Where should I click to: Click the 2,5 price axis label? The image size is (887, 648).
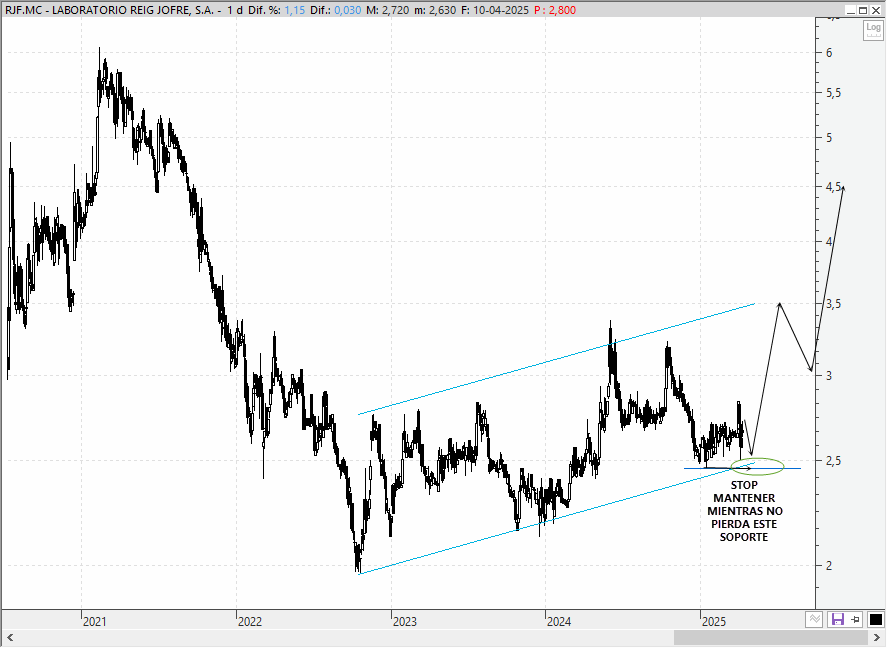coord(833,461)
